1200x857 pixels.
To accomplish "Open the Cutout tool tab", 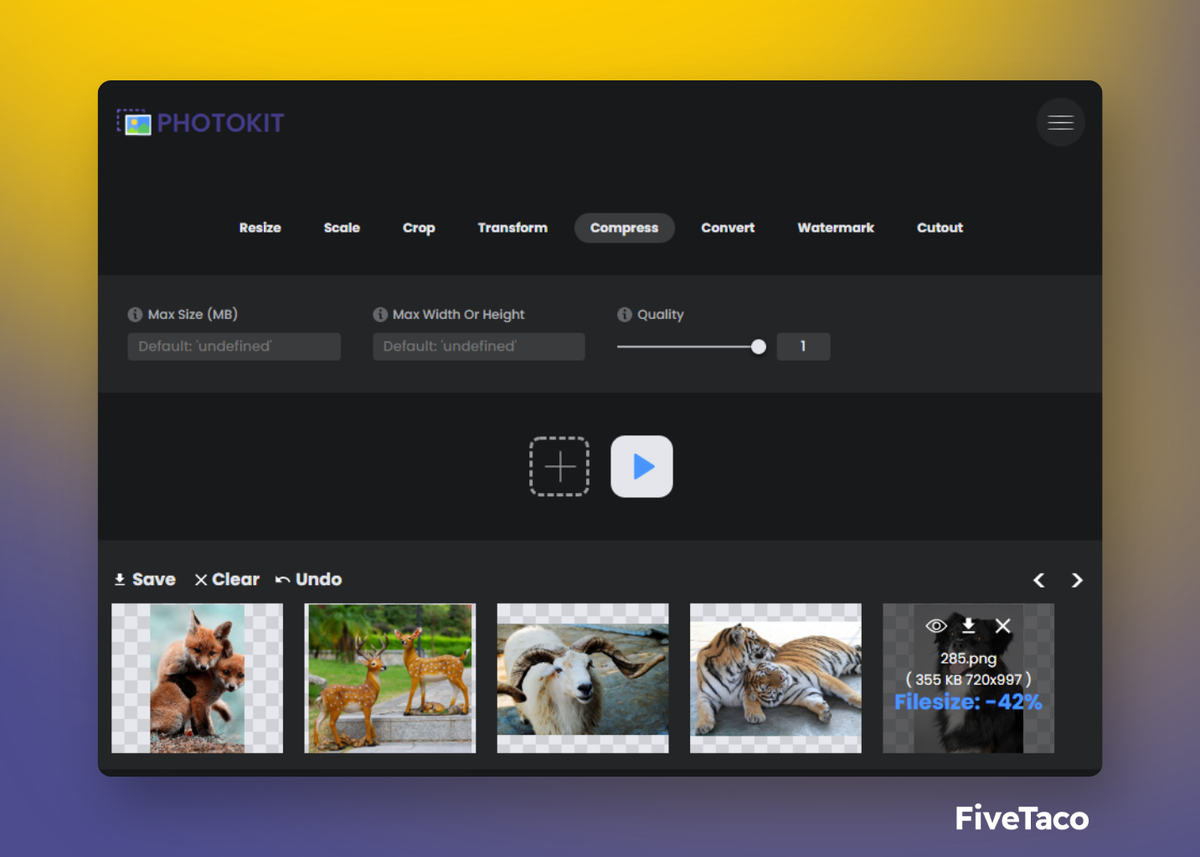I will coord(939,228).
